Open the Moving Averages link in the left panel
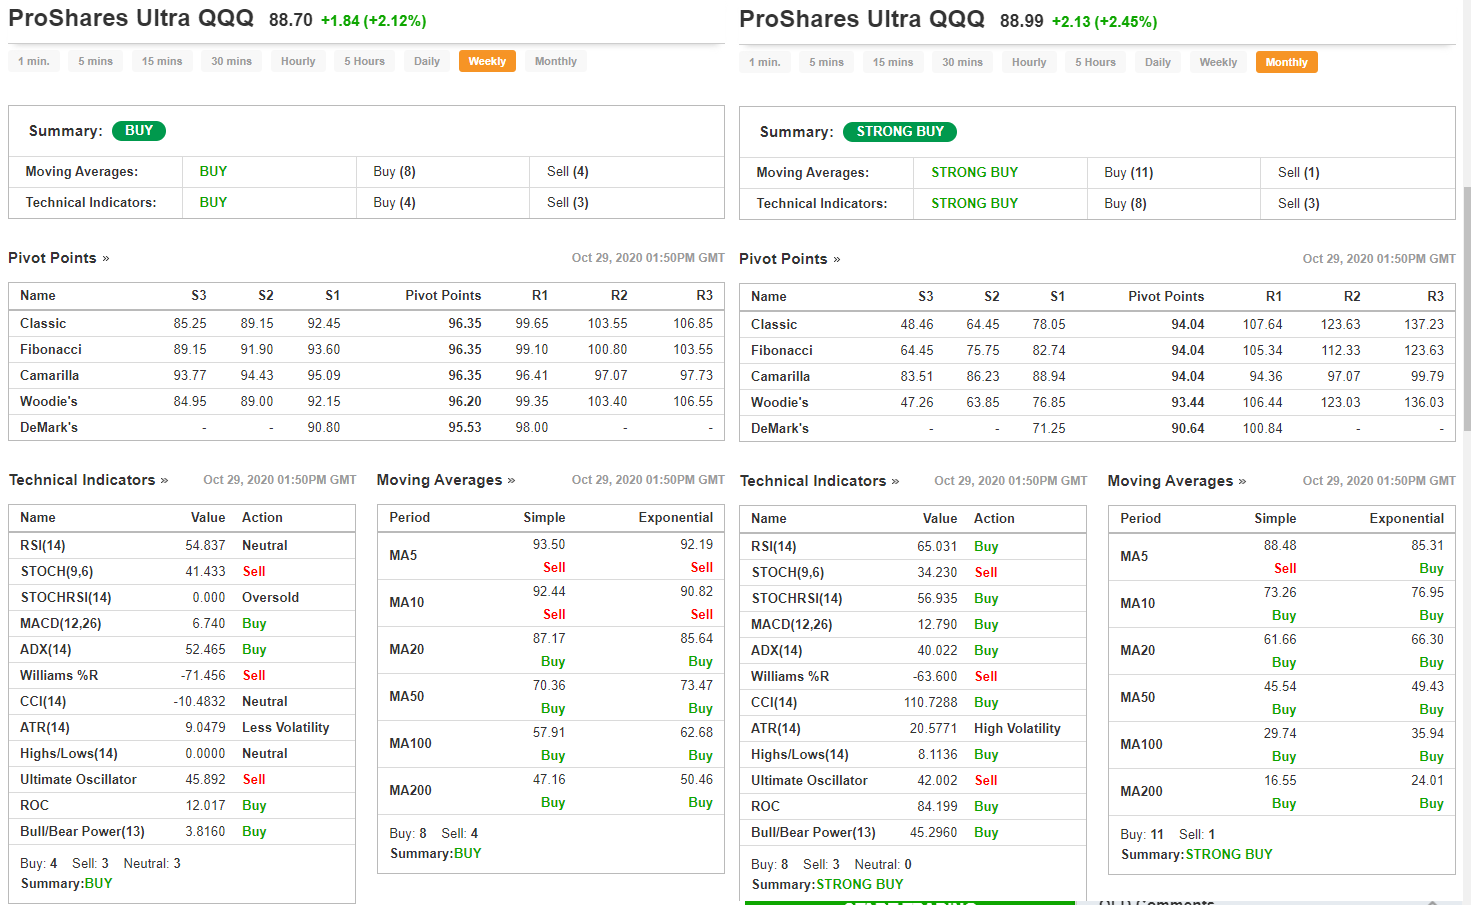This screenshot has width=1471, height=905. tap(446, 480)
